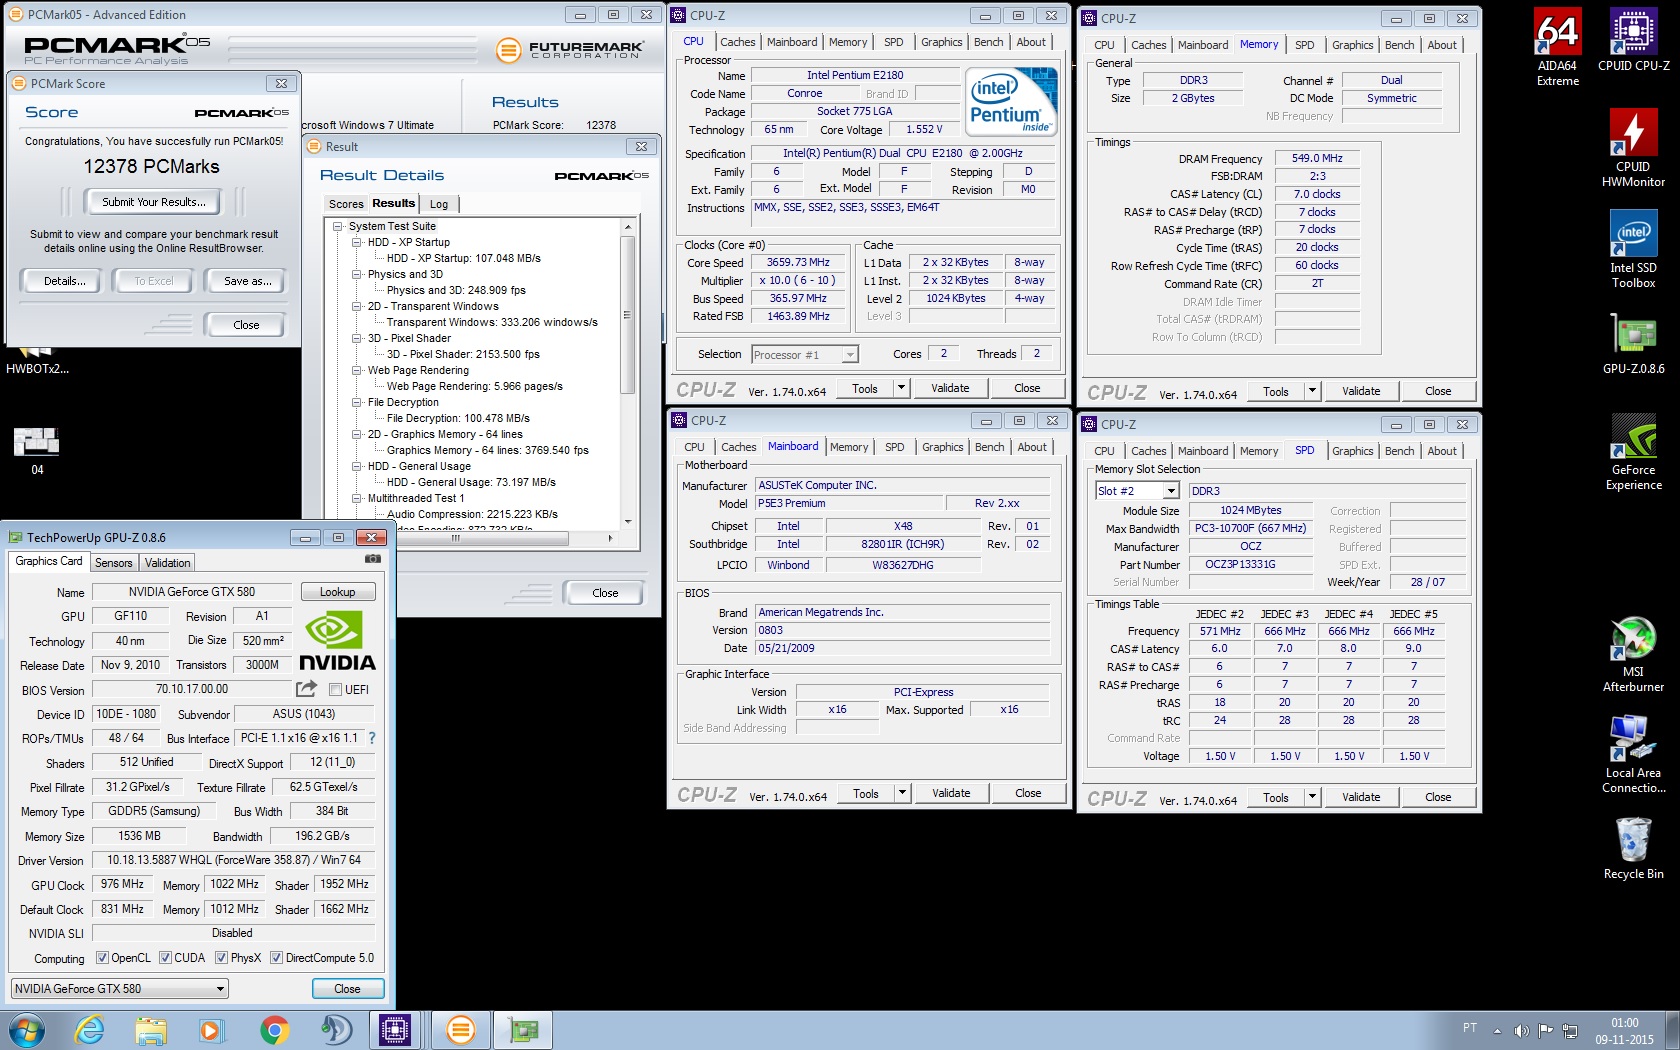Click the results tree horizontal scrollbar
Screen dimensions: 1680x1050
pyautogui.click(x=470, y=539)
